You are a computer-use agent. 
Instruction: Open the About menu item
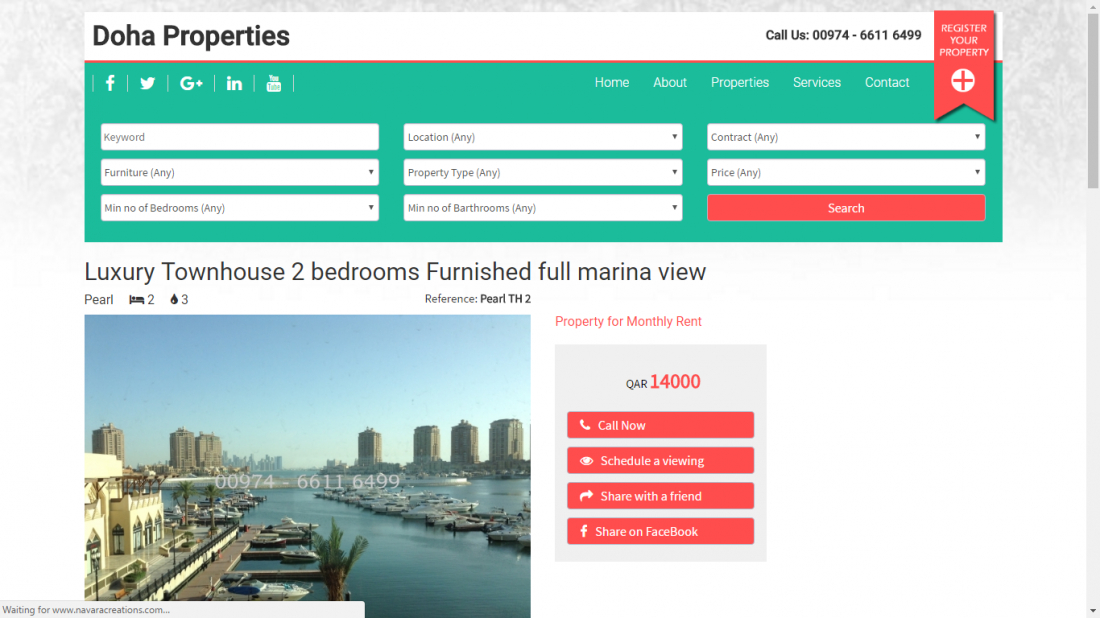[670, 83]
